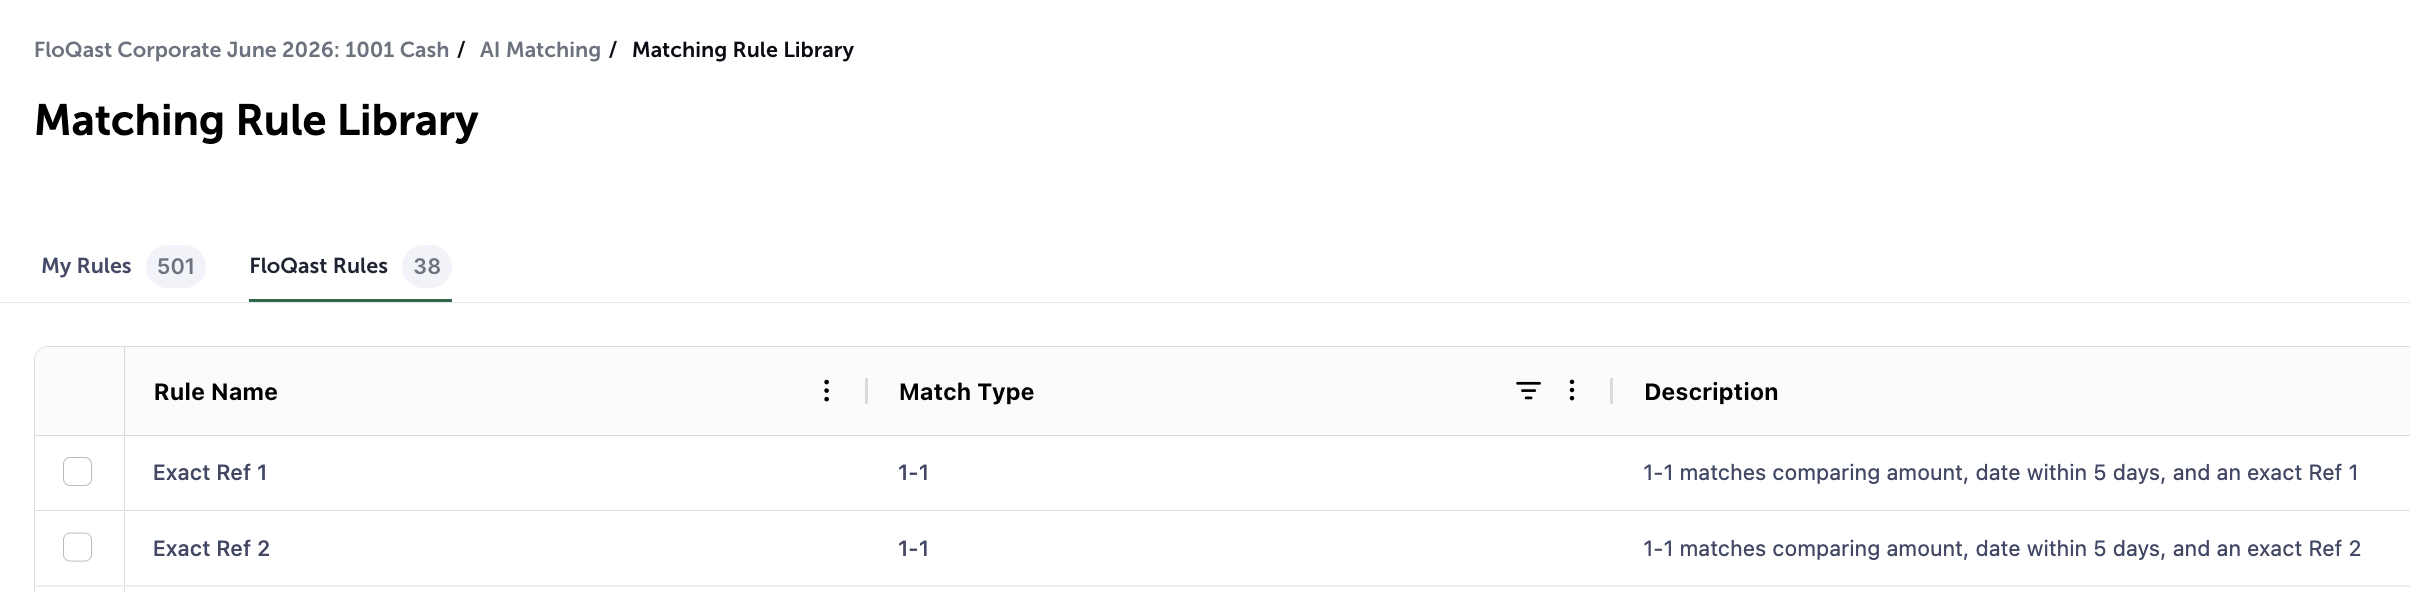Click the 38 count badge on FloQast Rules
This screenshot has height=592, width=2410.
(427, 266)
